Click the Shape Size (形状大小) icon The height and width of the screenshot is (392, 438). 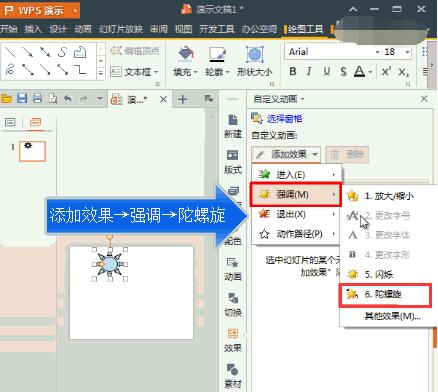(x=255, y=54)
